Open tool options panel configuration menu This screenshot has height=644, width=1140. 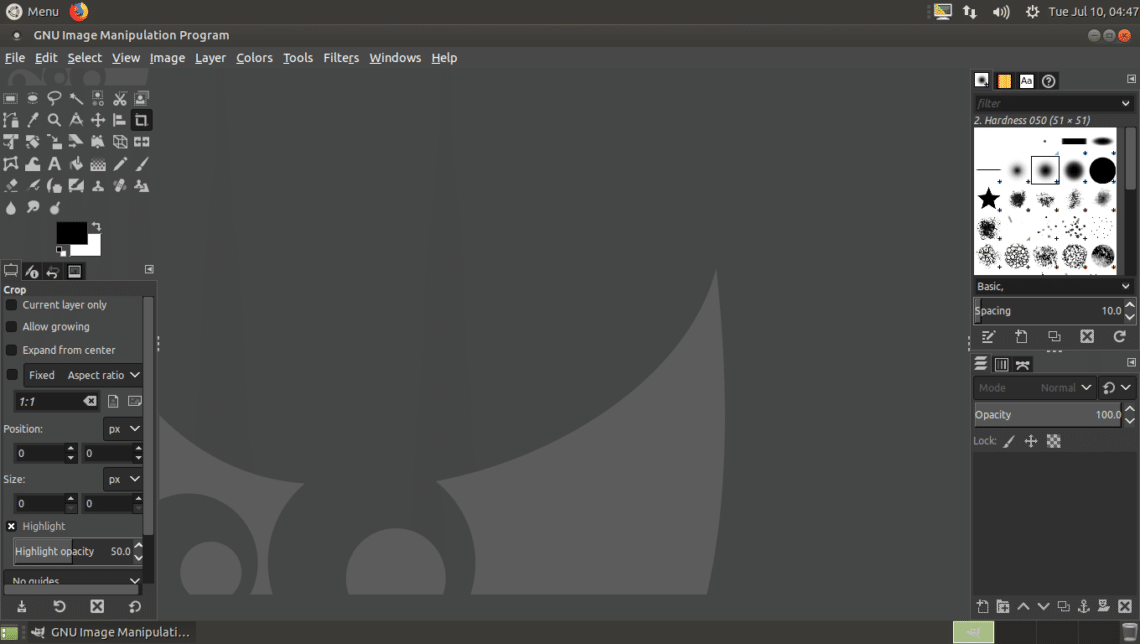tap(149, 269)
